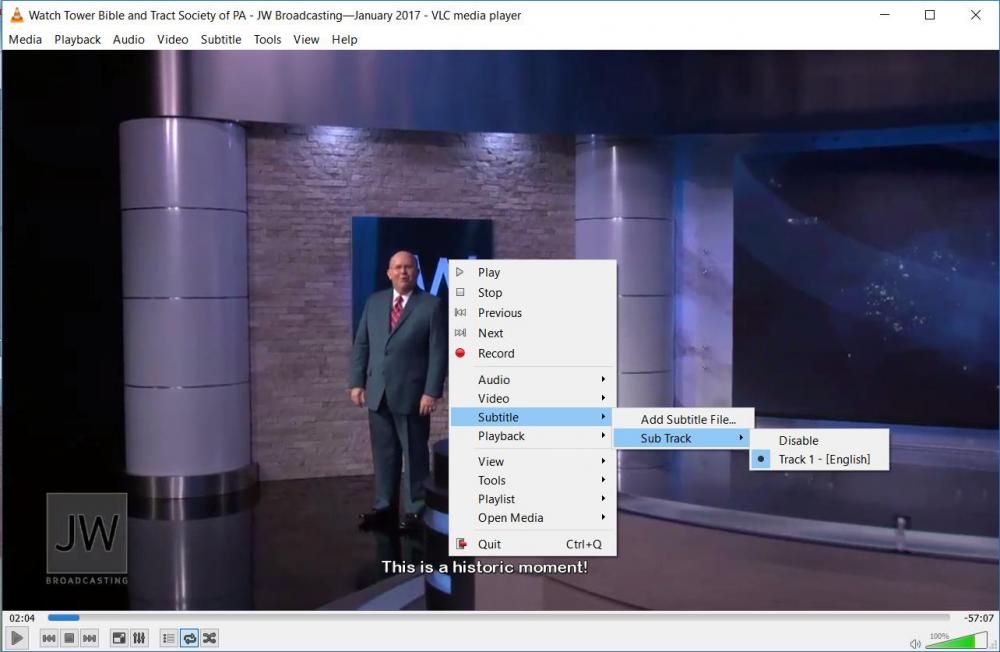Toggle the shuffle random button
The width and height of the screenshot is (1000, 652).
pos(210,638)
